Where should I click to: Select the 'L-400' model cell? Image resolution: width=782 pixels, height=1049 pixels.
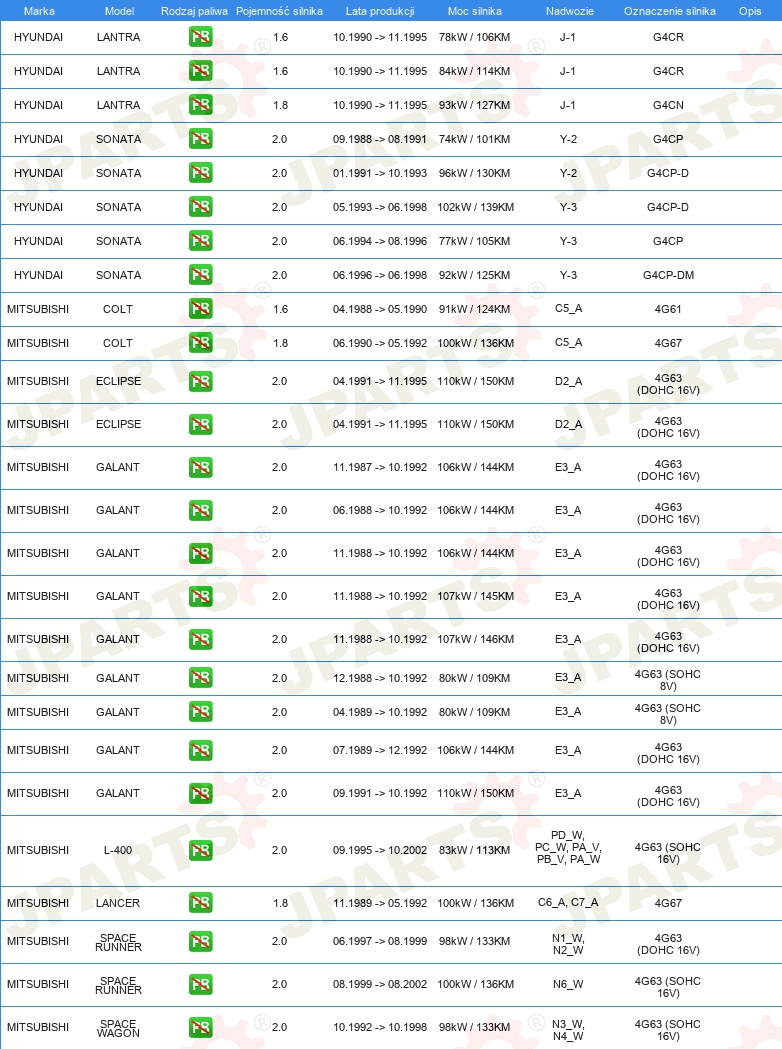pos(118,850)
